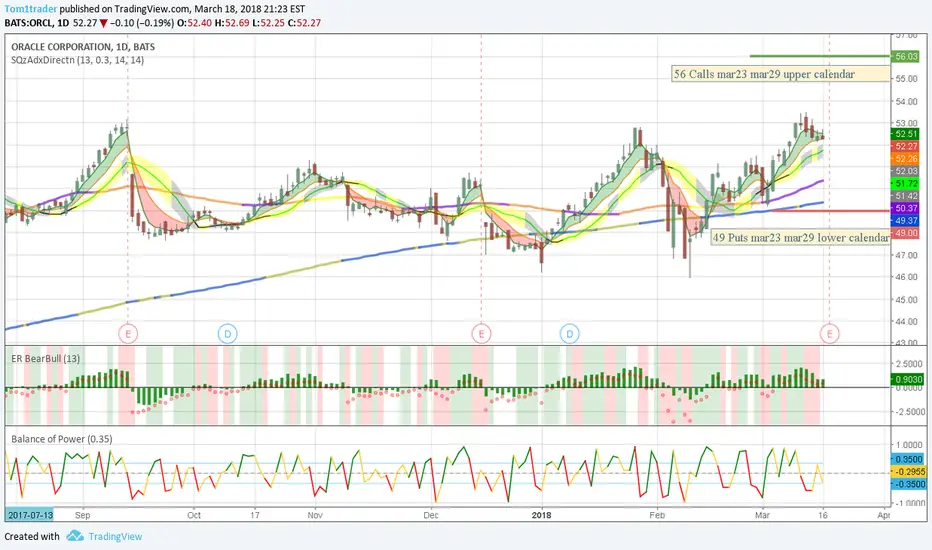Click the C:52.27 close value in header
932x550 pixels.
point(304,23)
